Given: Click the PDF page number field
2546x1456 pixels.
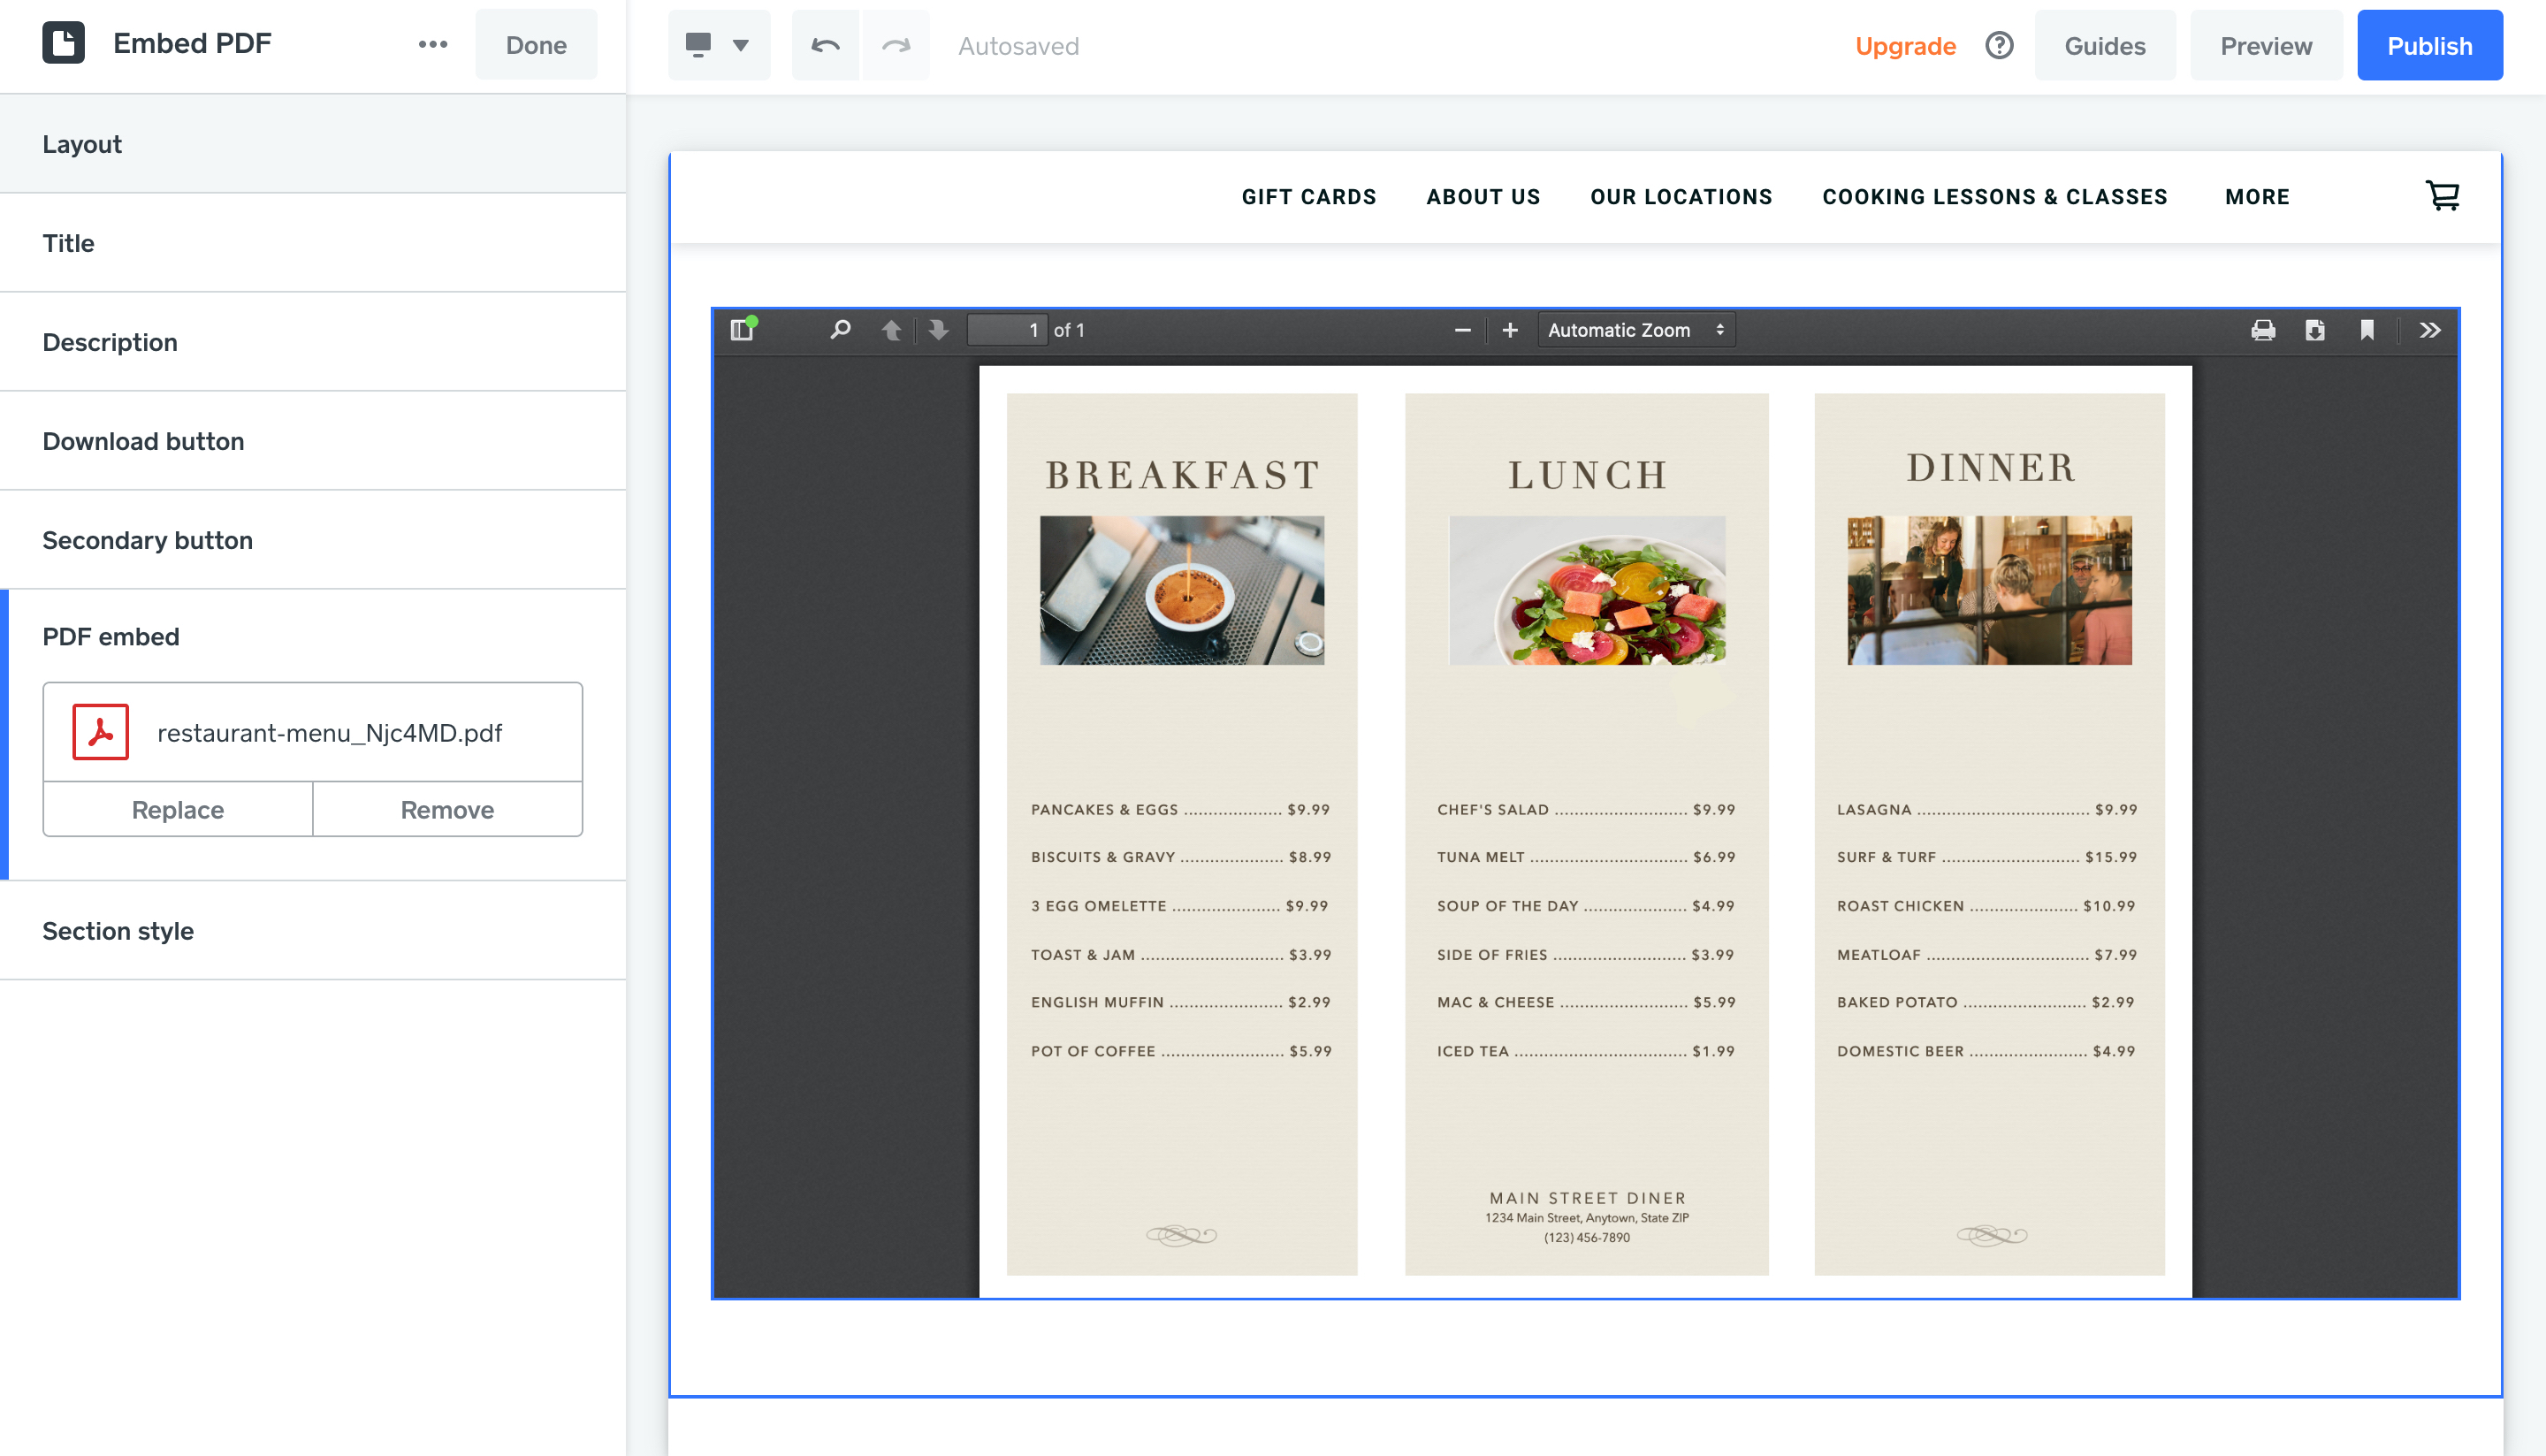Looking at the screenshot, I should point(1007,330).
